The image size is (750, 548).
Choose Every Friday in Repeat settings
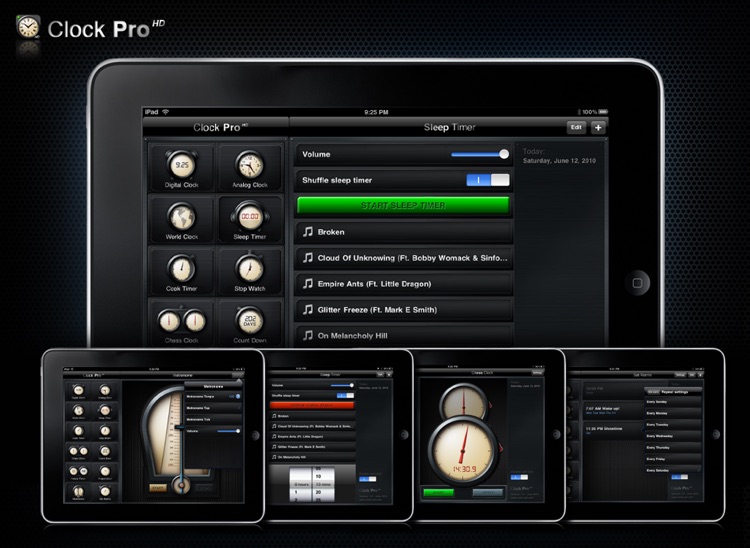pos(673,459)
